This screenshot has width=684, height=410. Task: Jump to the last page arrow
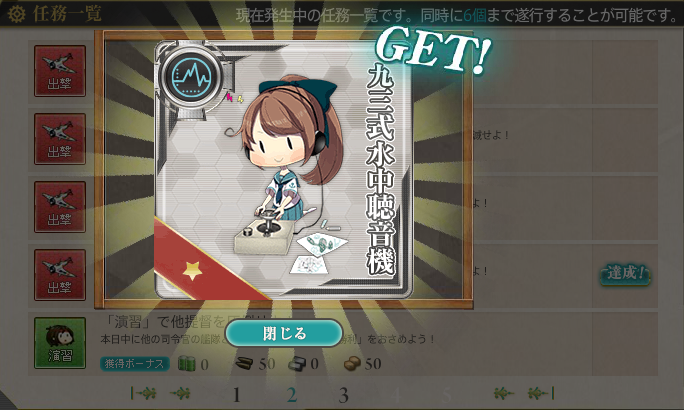pyautogui.click(x=541, y=393)
